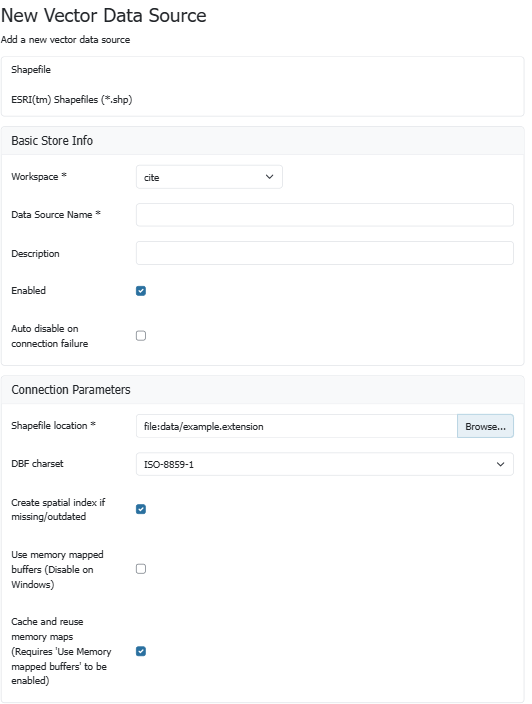Click the Auto disable on connection failure label
This screenshot has width=532, height=704.
point(49,336)
